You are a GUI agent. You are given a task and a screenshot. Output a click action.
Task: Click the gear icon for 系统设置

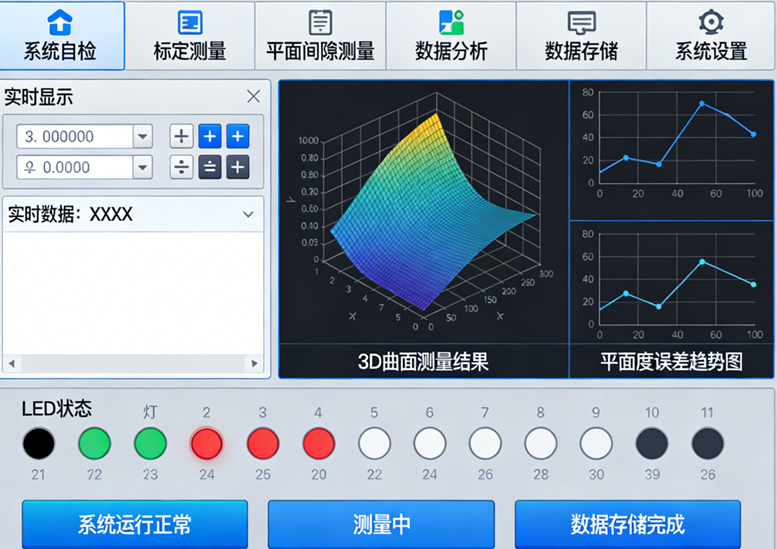711,22
